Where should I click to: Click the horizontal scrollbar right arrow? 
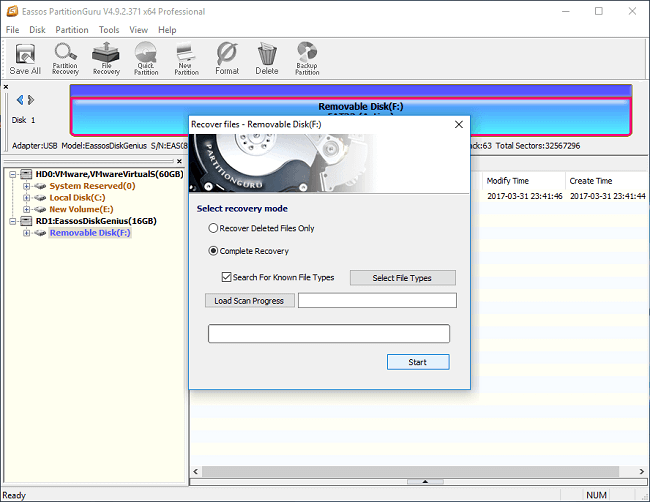[x=641, y=471]
